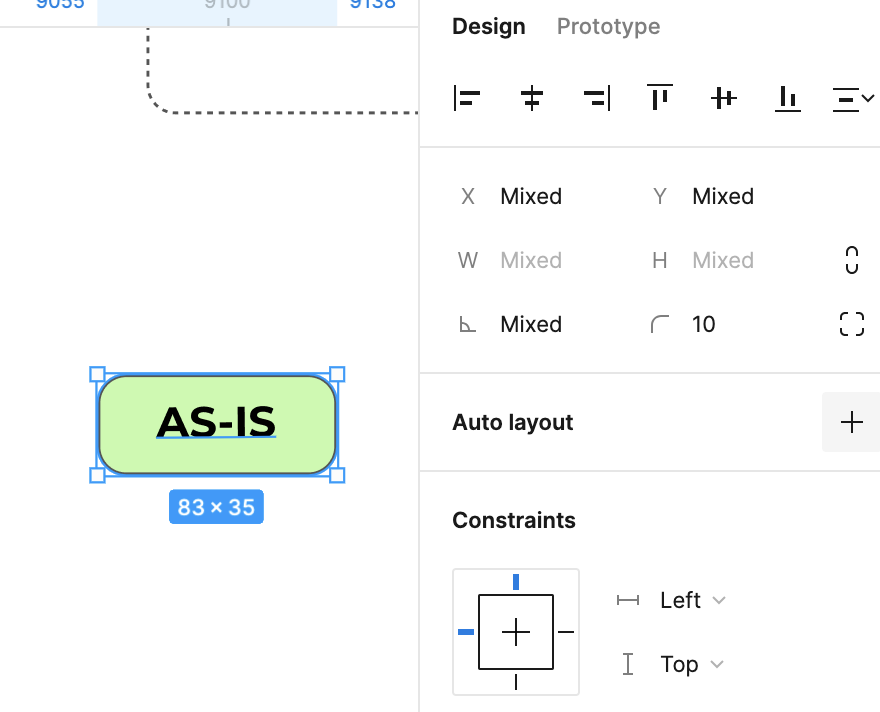
Task: Toggle the top constraint marker in the constraints box
Action: (x=516, y=582)
